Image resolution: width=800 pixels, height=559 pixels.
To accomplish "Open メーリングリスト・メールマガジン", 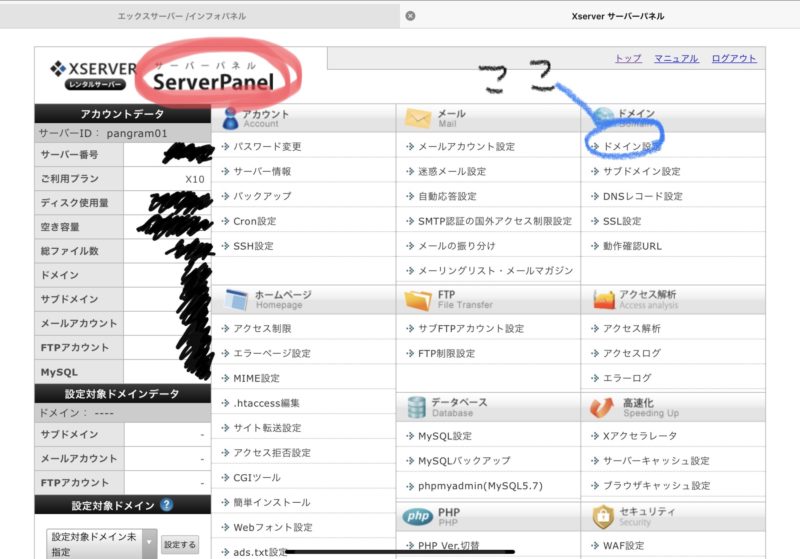I will coord(495,270).
